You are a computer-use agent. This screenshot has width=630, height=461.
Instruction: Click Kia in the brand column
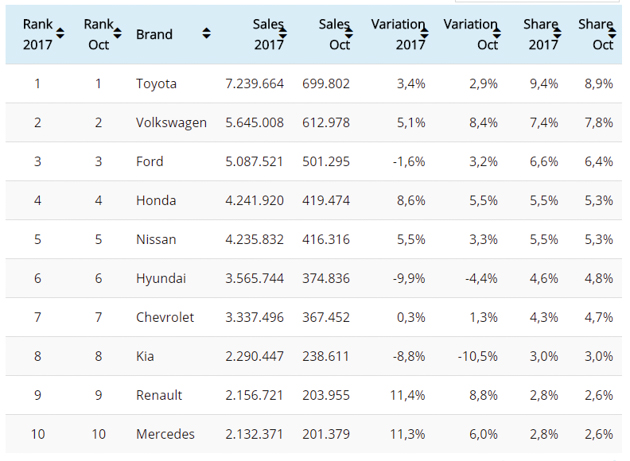146,356
